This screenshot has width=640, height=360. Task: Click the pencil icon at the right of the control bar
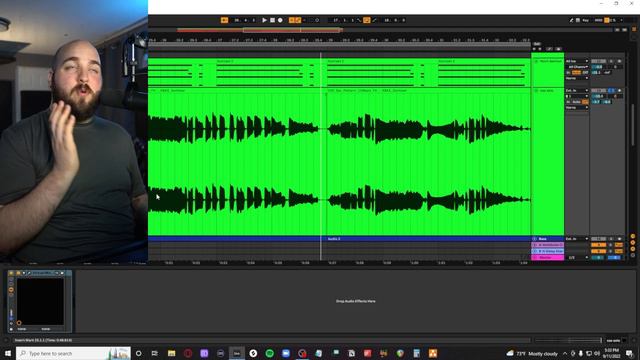pyautogui.click(x=571, y=20)
